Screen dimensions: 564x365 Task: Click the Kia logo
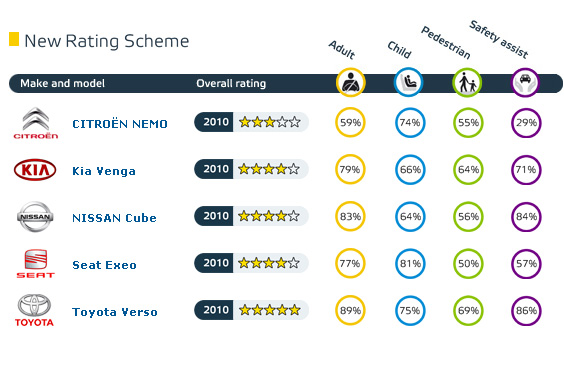tap(35, 170)
